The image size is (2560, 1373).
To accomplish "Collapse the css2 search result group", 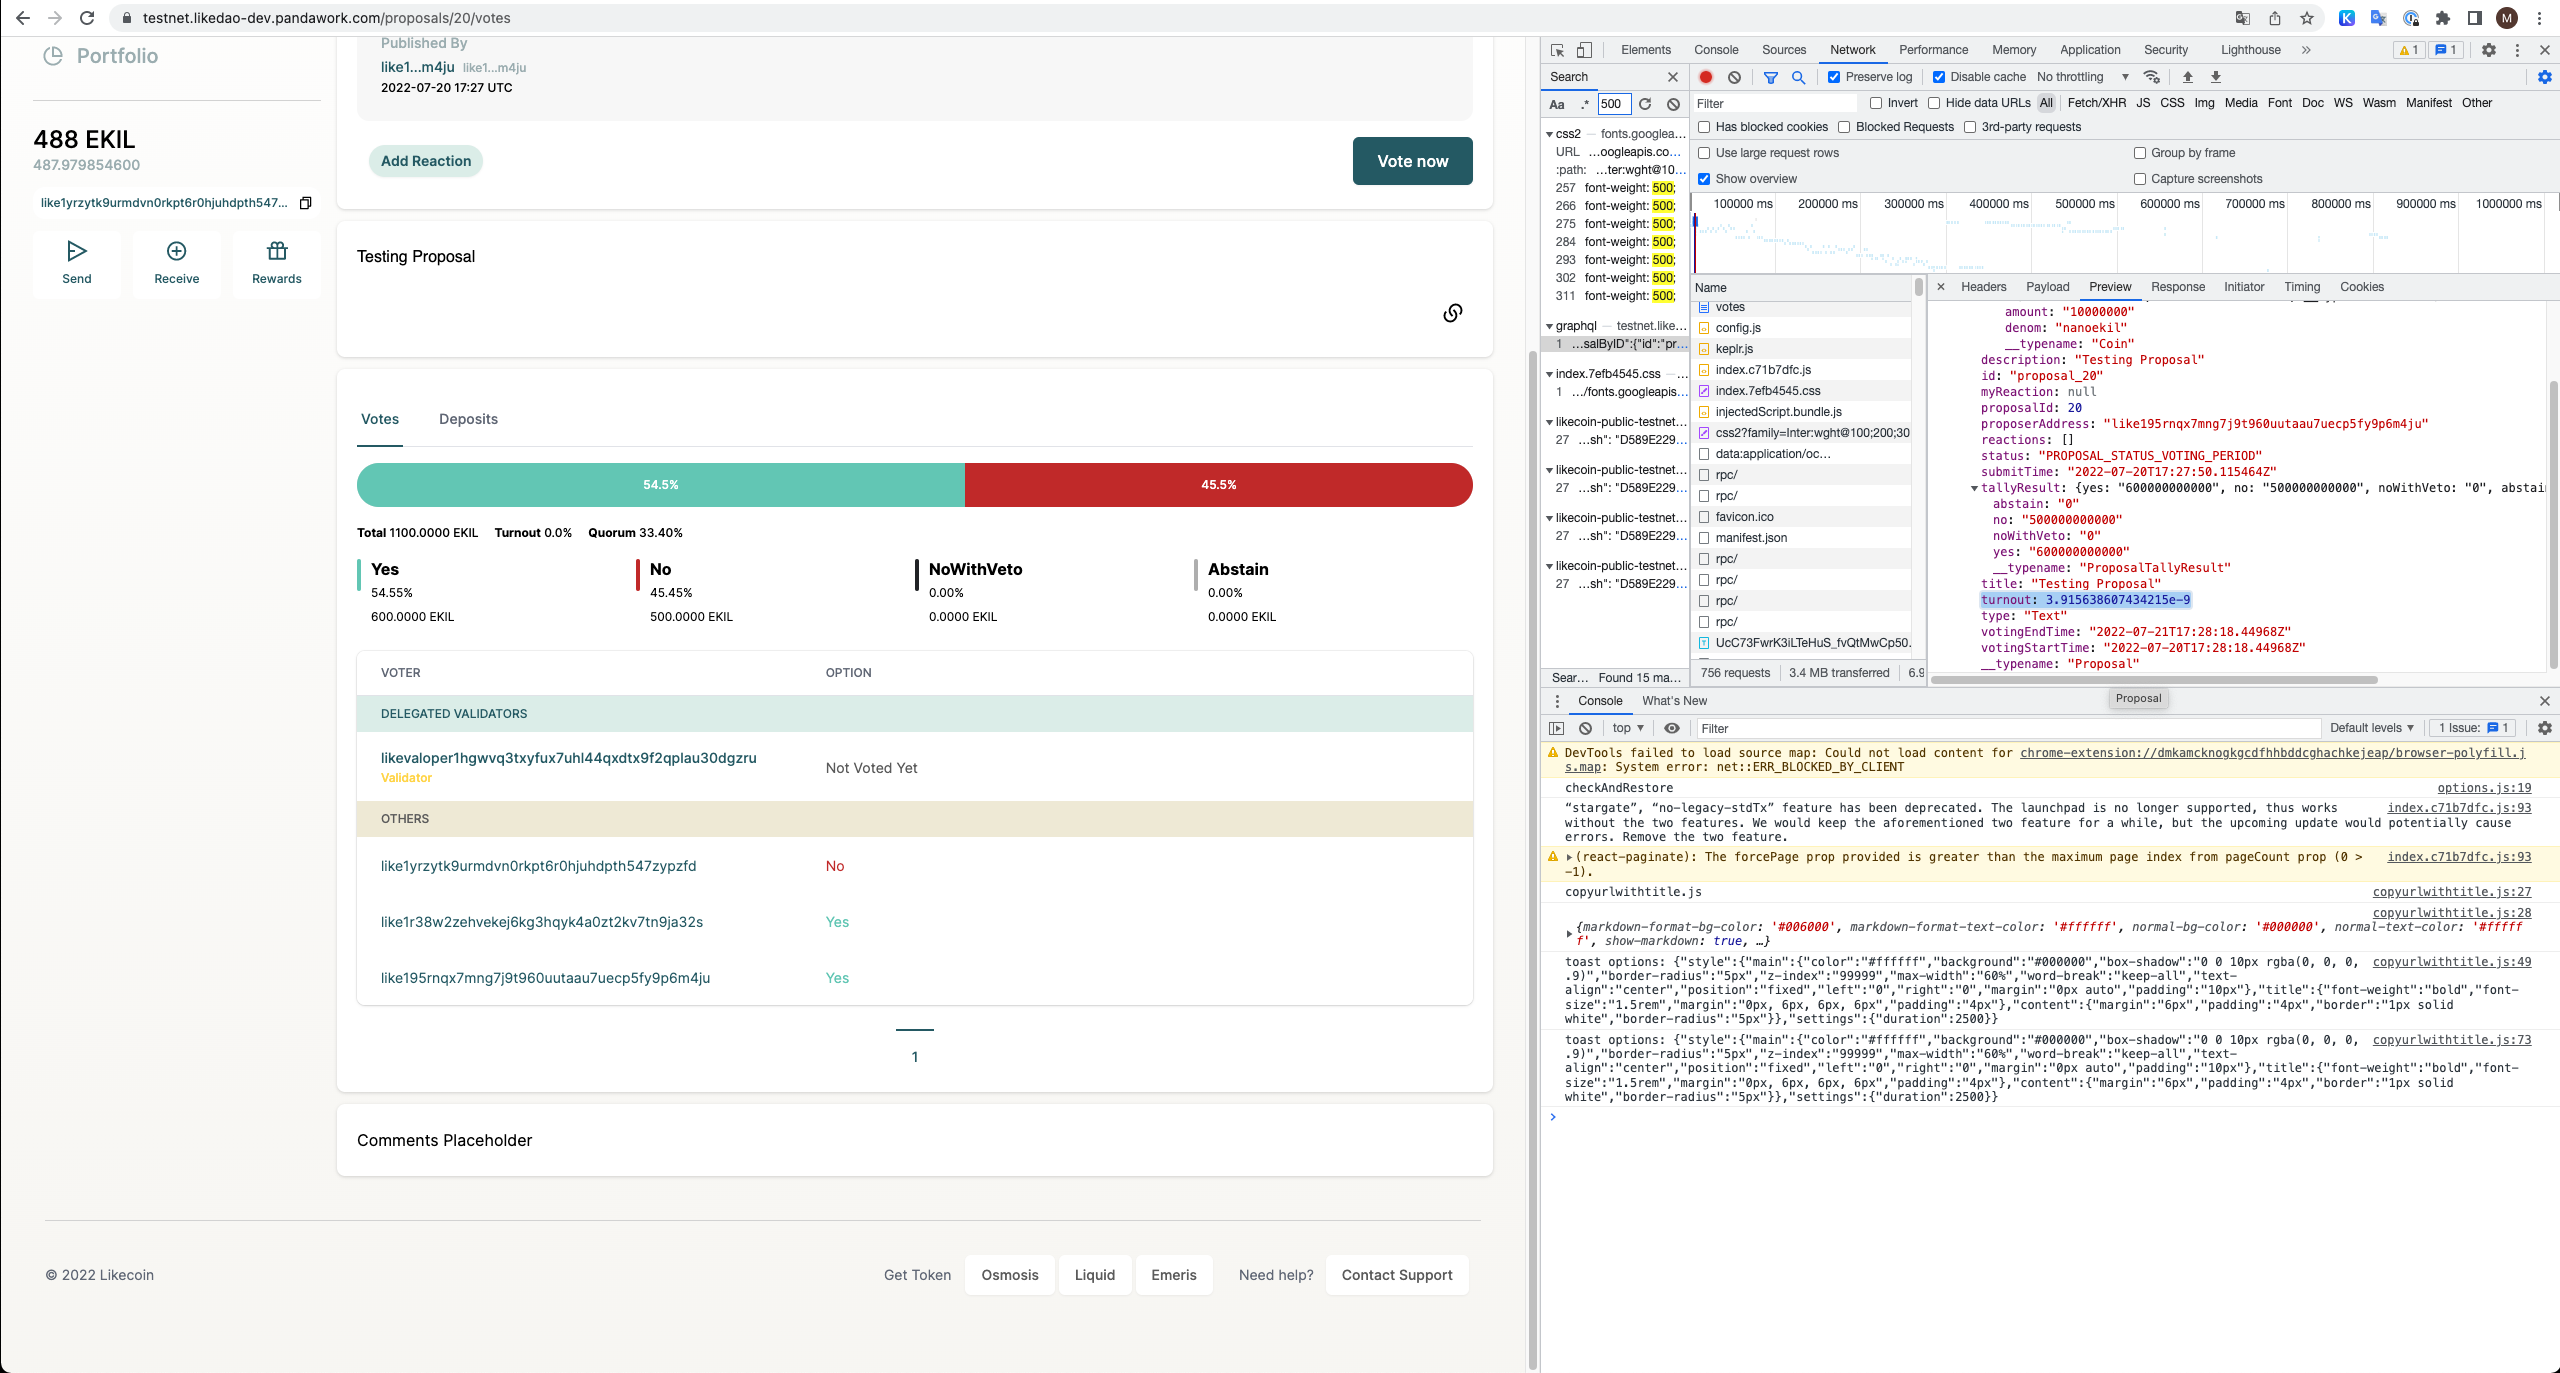I will 1550,134.
